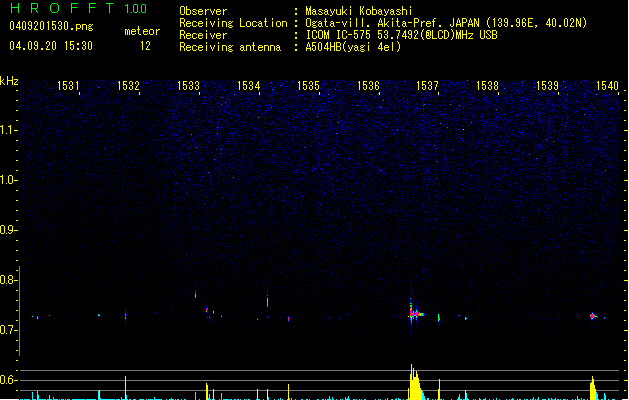
Task: Click the HROFFT 1.0.0 title text
Action: pyautogui.click(x=79, y=8)
